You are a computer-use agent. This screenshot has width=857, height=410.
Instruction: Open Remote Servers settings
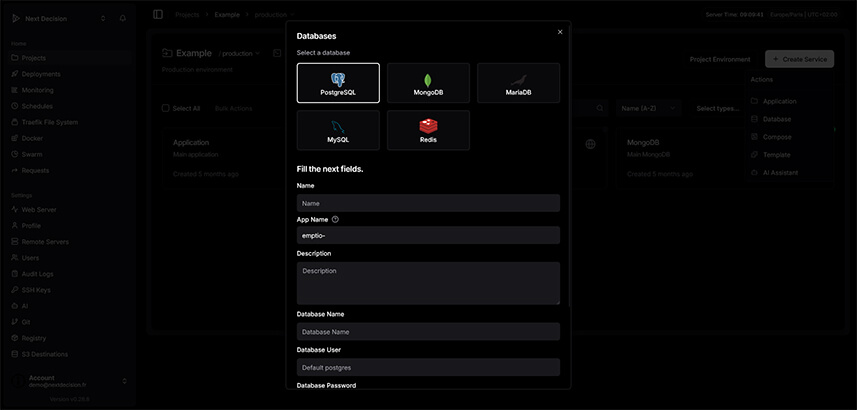(70, 242)
